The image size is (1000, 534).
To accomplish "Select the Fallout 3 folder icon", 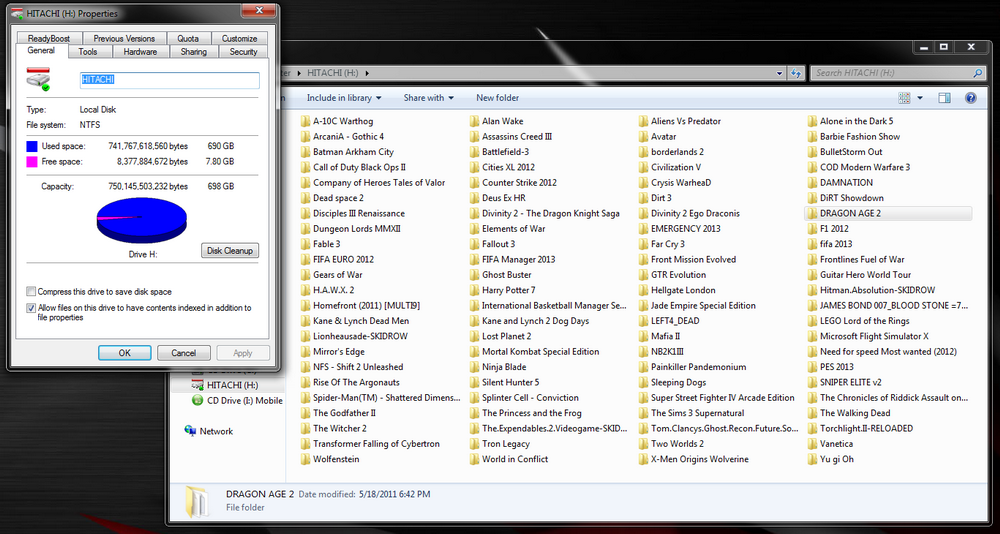I will click(x=474, y=244).
